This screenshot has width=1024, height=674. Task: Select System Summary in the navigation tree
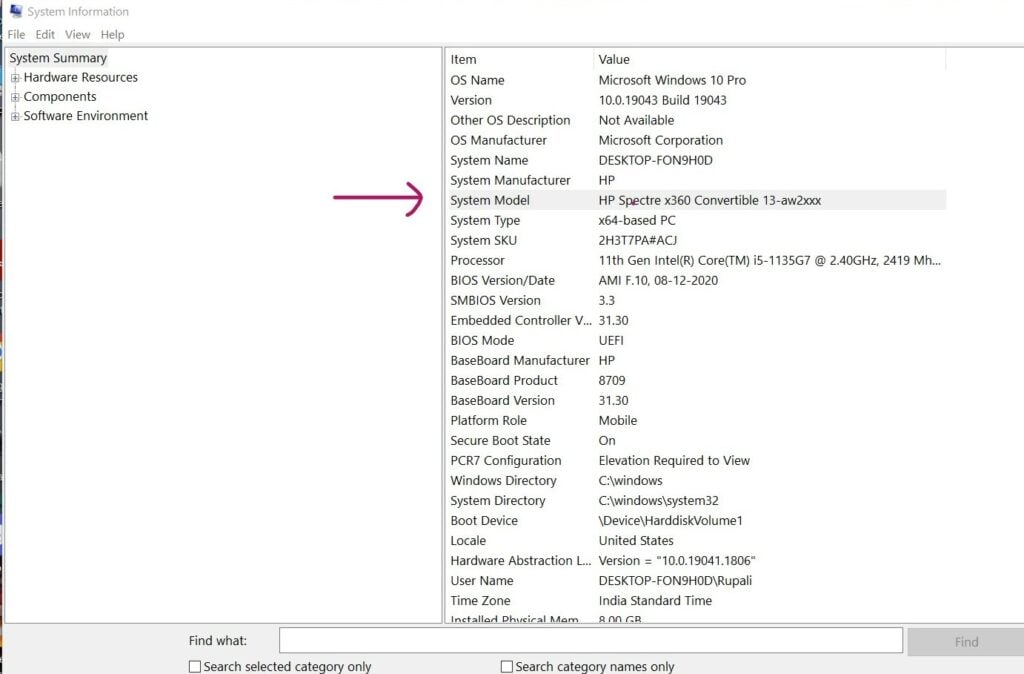57,58
